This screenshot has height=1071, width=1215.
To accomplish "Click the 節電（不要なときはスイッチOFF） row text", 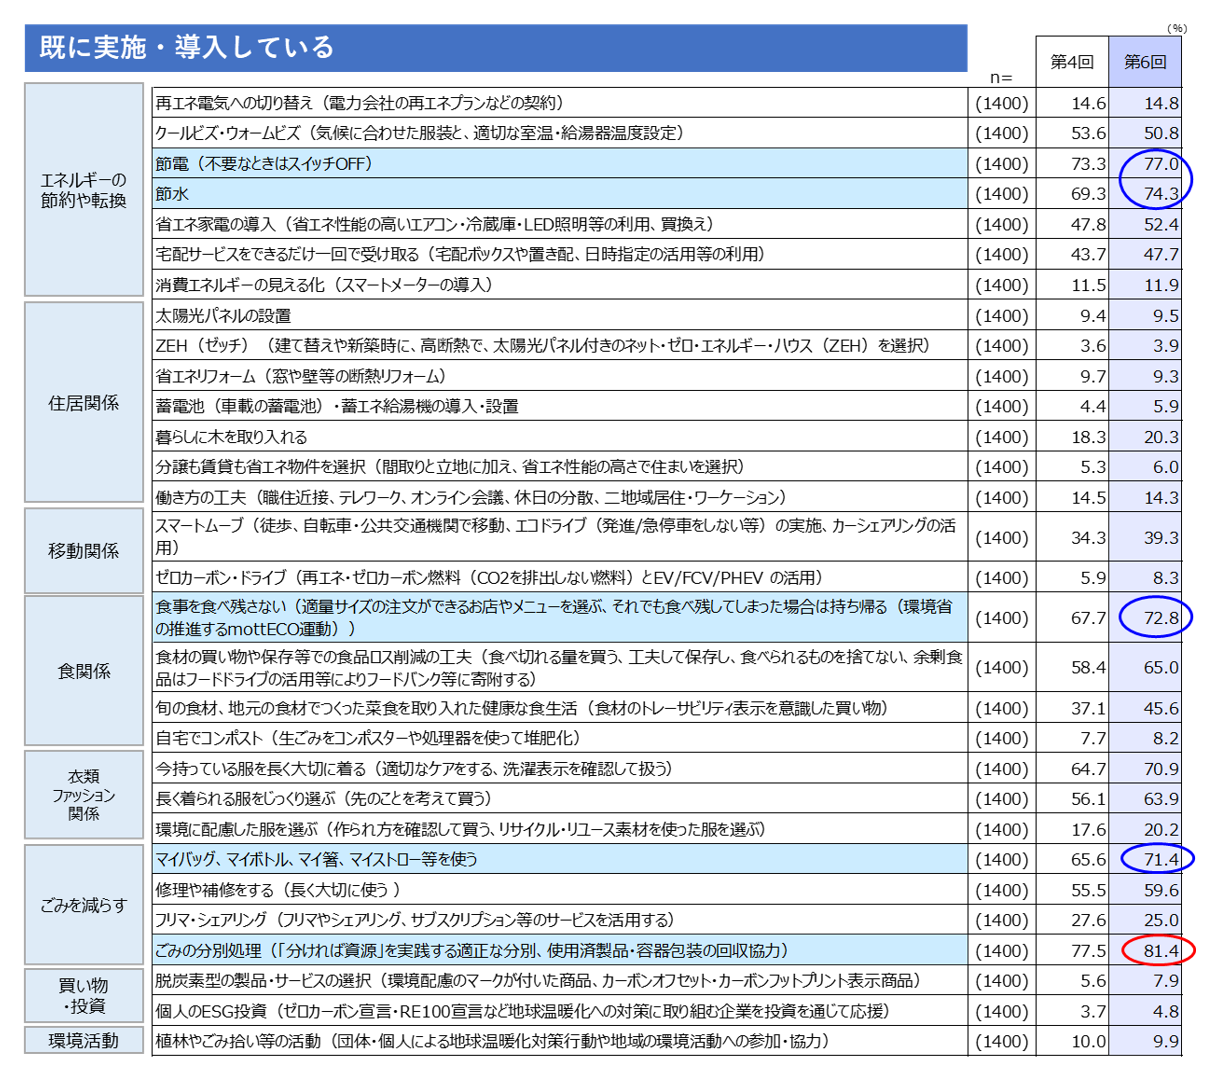I will 264,164.
